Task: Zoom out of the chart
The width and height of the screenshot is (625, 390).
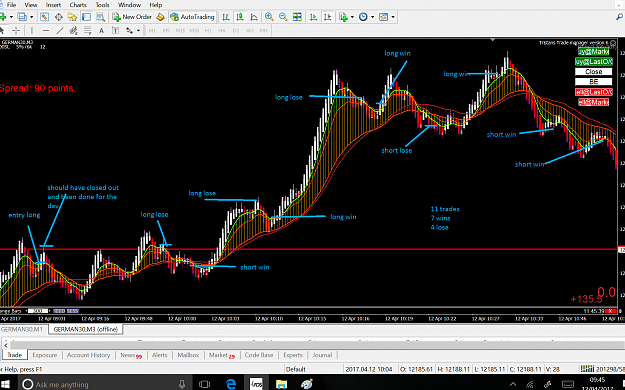Action: [x=283, y=17]
